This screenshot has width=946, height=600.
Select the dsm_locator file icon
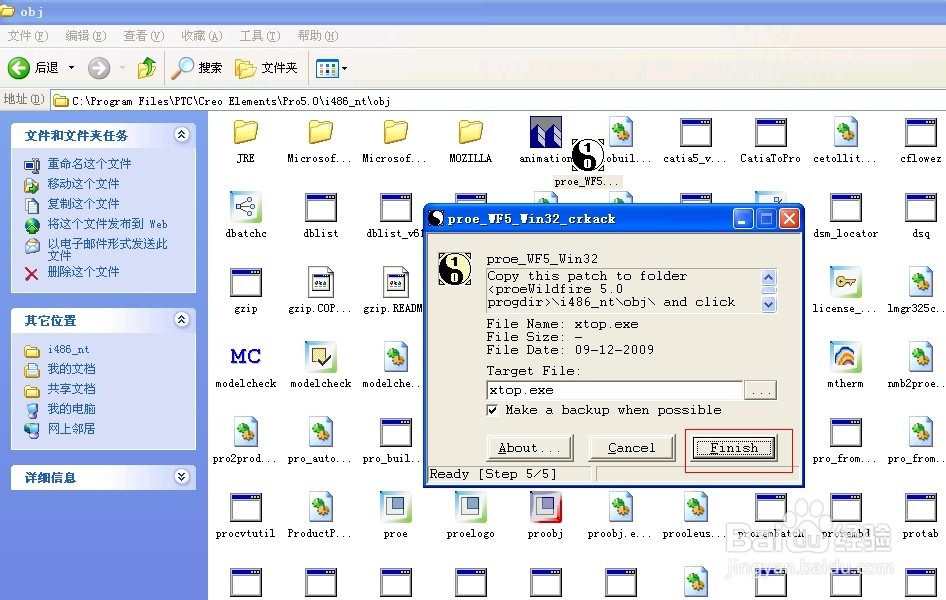pyautogui.click(x=846, y=207)
